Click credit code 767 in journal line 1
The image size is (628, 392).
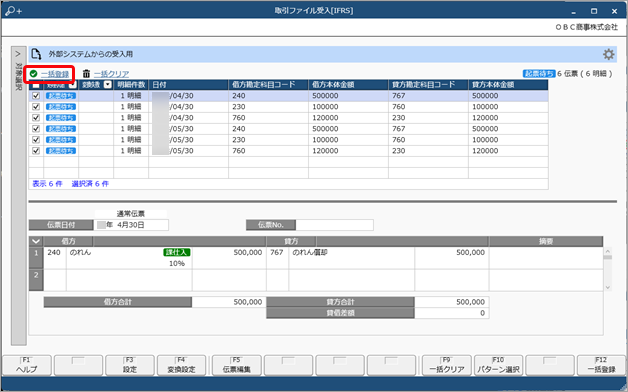coord(277,253)
